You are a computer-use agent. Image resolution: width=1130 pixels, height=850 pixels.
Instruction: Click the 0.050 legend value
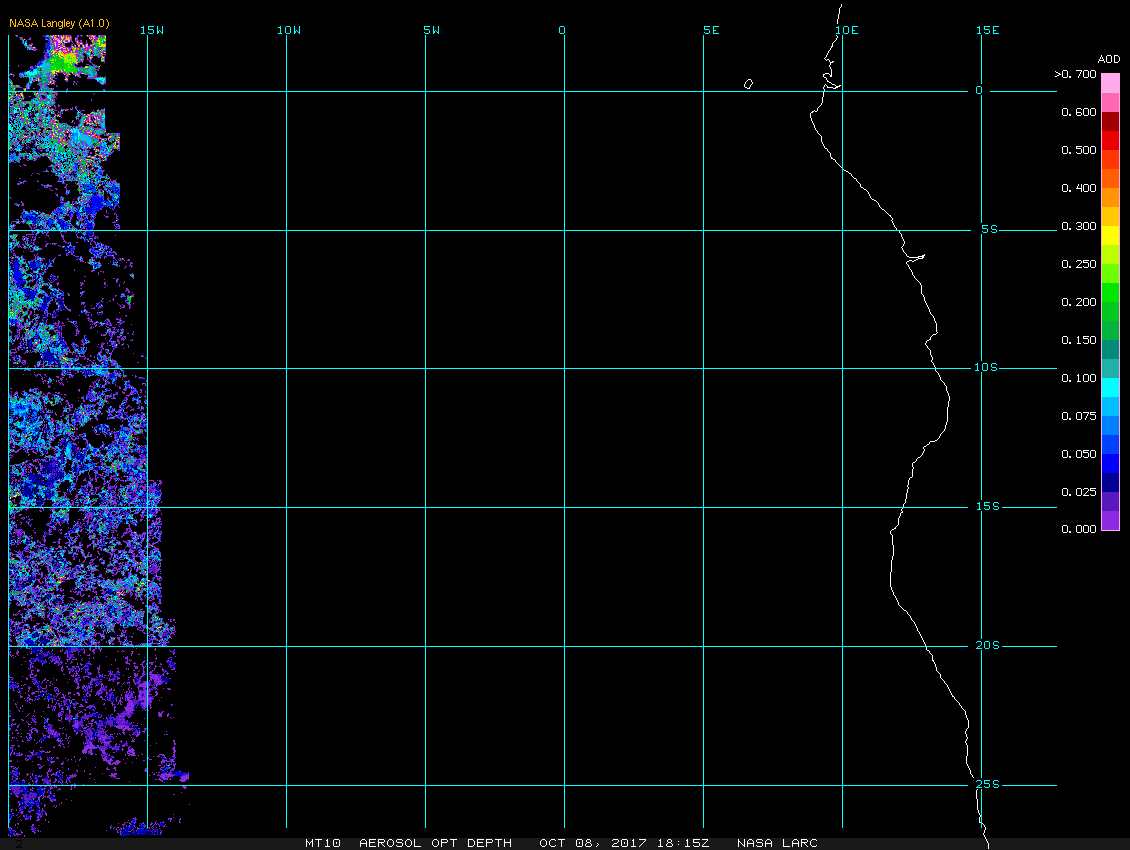tap(1079, 454)
